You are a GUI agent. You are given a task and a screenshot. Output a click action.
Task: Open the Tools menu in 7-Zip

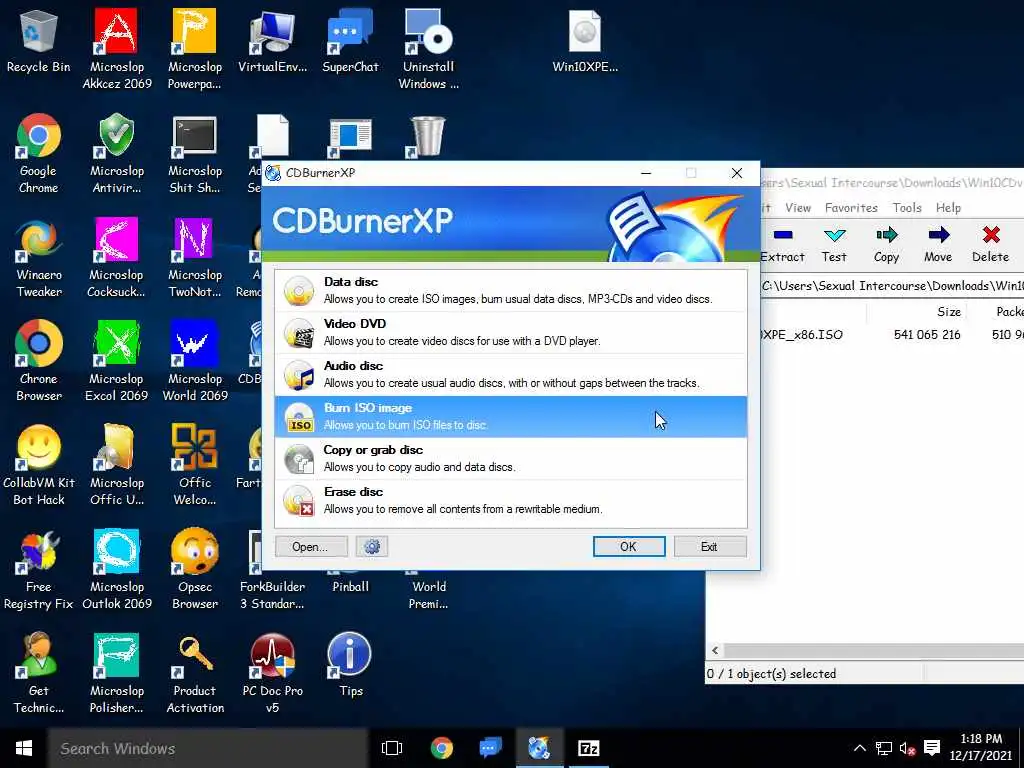tap(907, 208)
